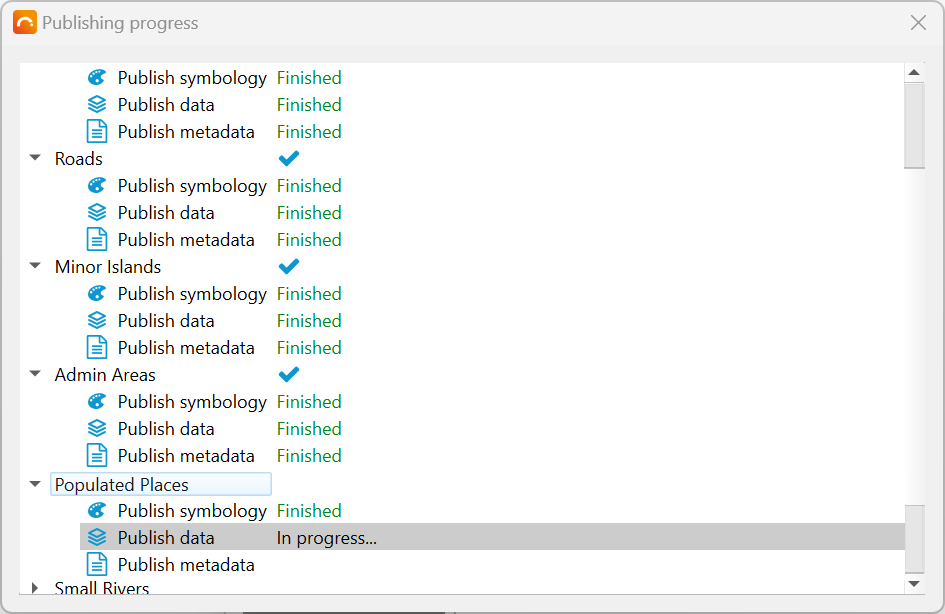Click the Publish data icon under Populated Places
The width and height of the screenshot is (945, 614).
tap(96, 537)
